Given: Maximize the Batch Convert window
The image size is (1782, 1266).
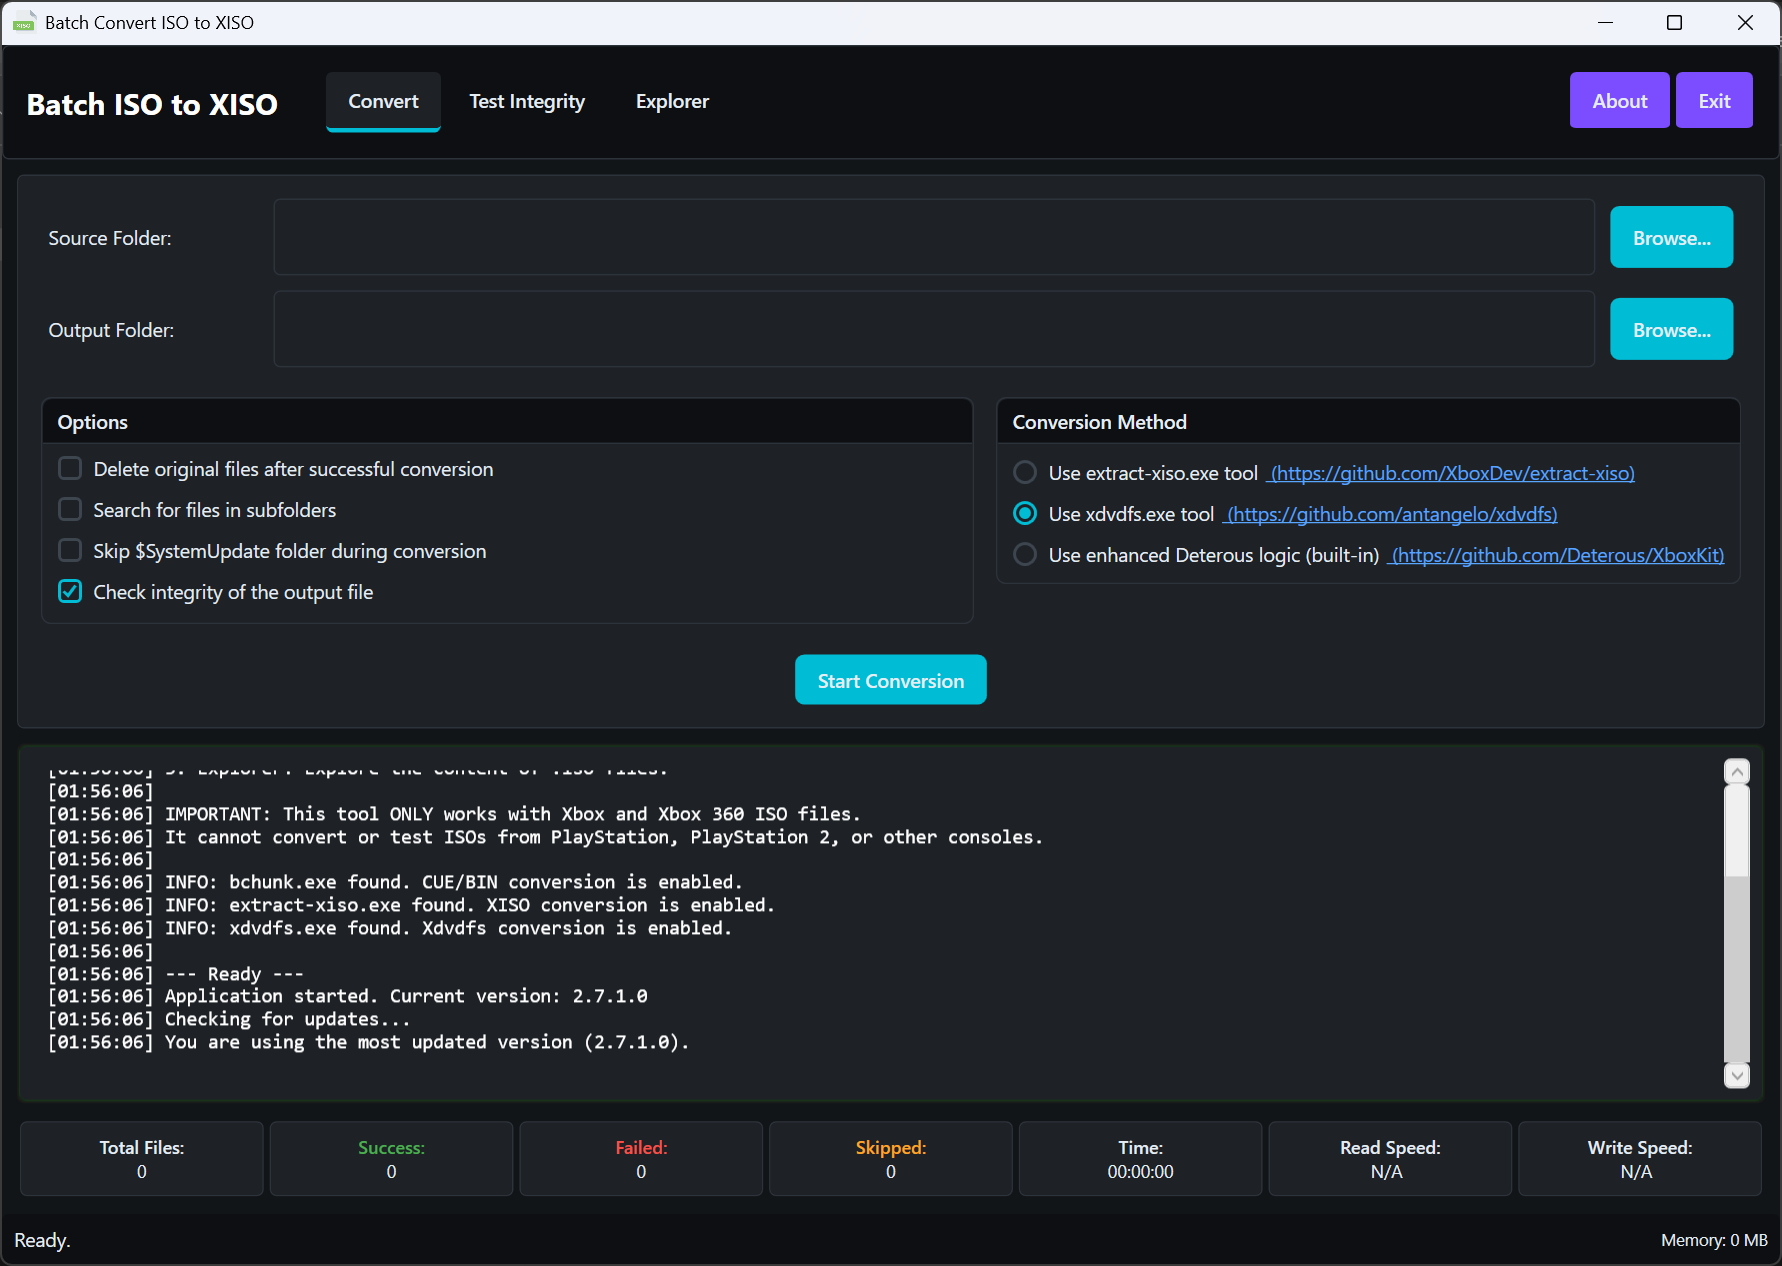Looking at the screenshot, I should tap(1674, 22).
